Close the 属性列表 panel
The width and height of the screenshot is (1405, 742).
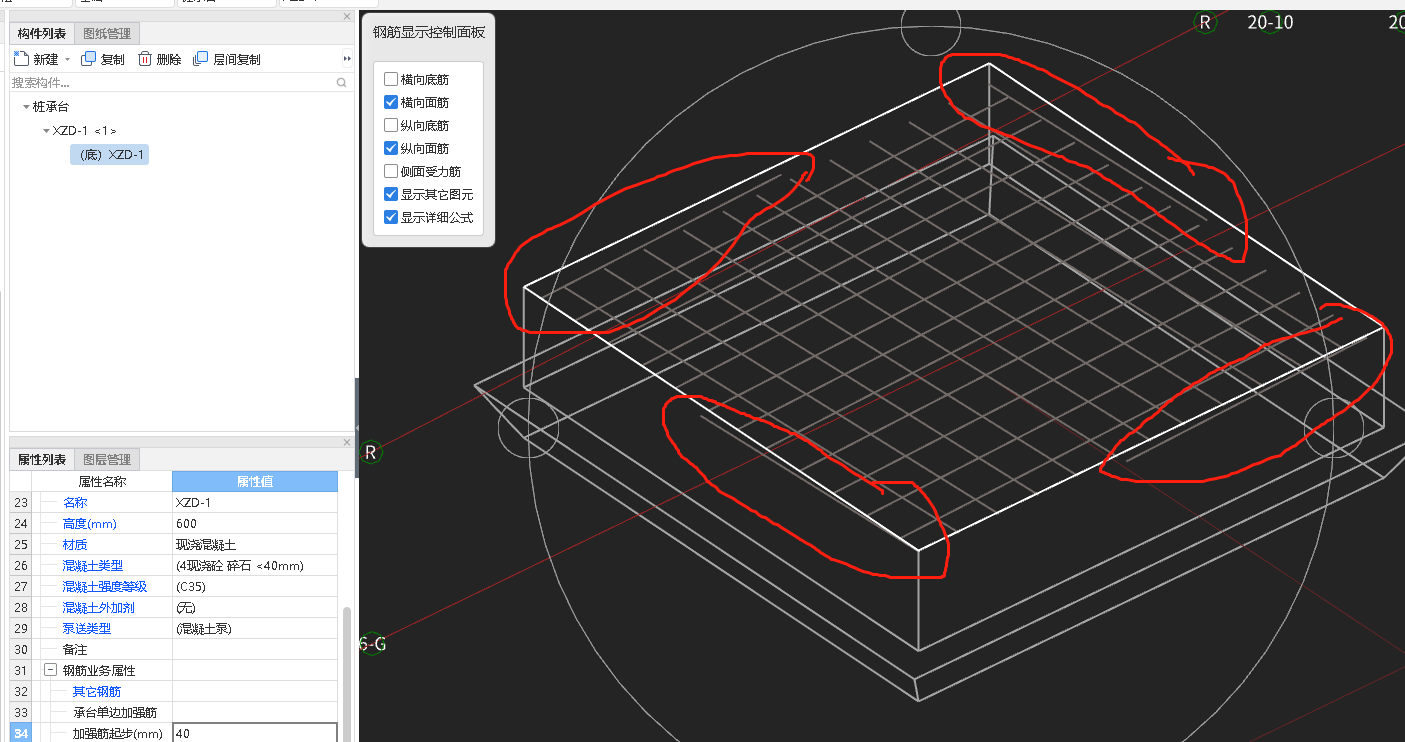tap(347, 442)
